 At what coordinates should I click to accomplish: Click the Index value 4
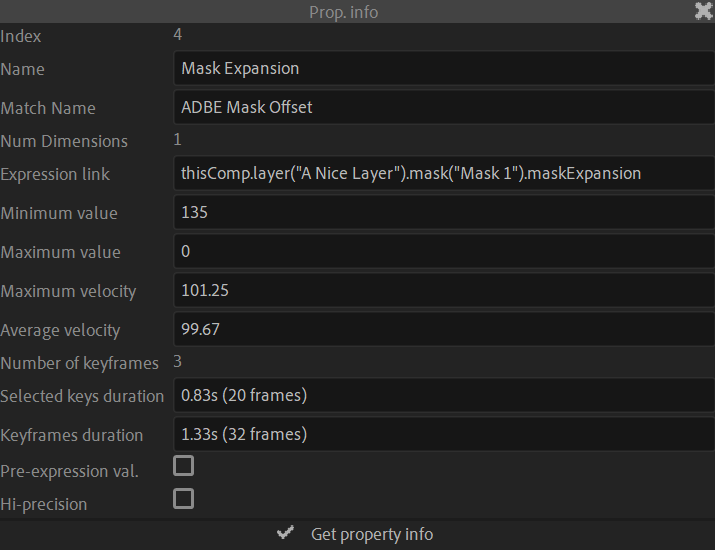[178, 35]
